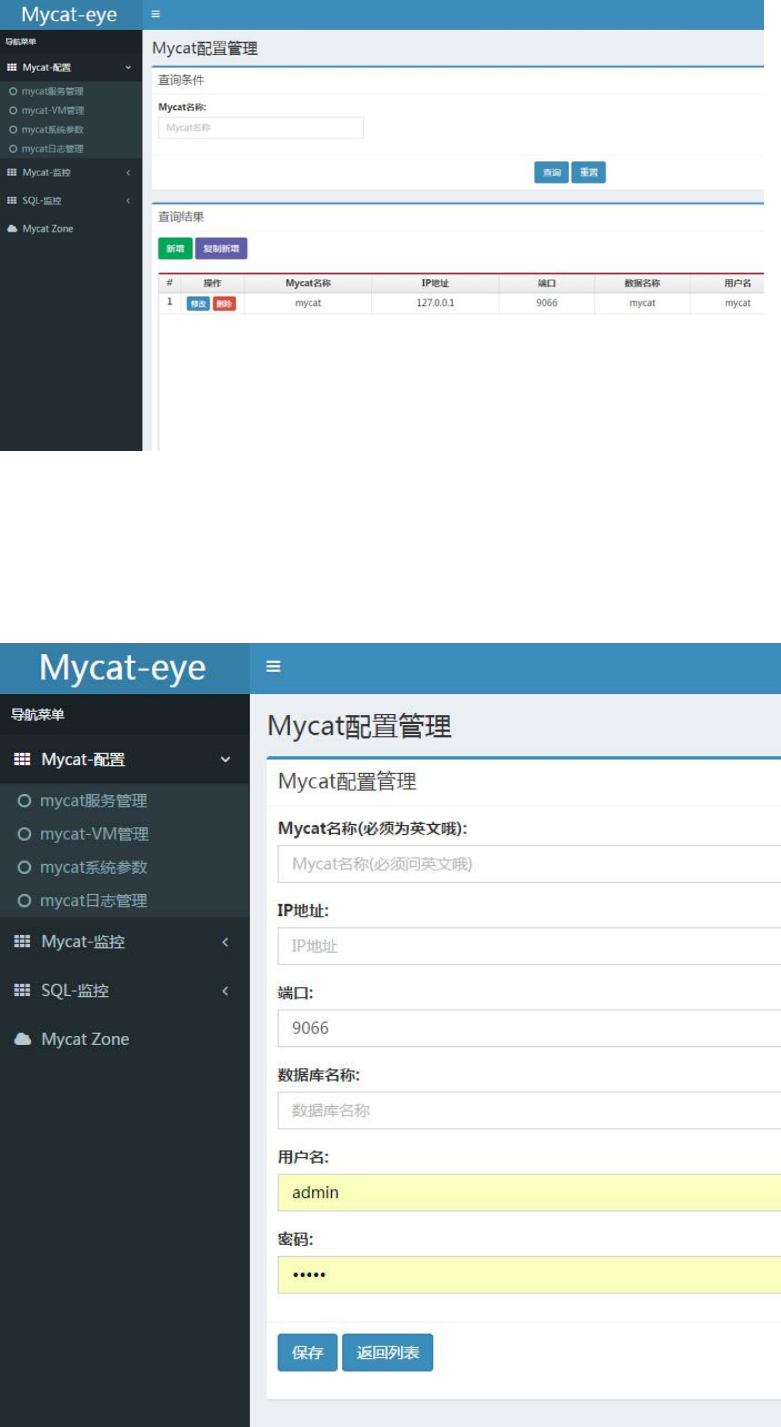Open mycat服务管理 in upper screenshot sidebar

(x=52, y=91)
